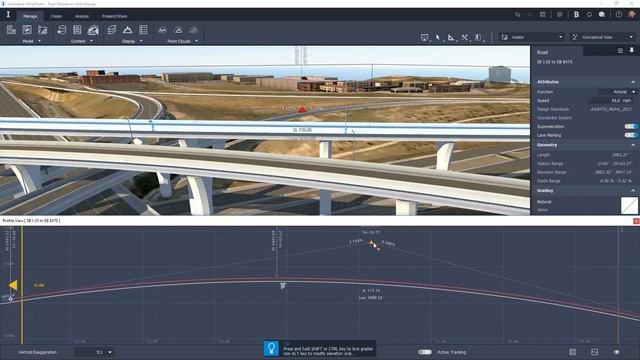
Task: Switch to the Create tab
Action: coord(56,16)
